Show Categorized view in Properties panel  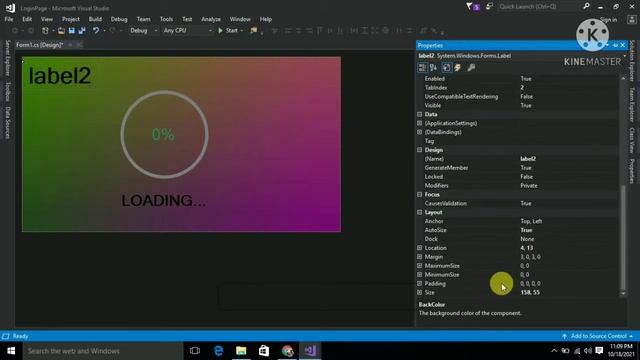pyautogui.click(x=422, y=68)
